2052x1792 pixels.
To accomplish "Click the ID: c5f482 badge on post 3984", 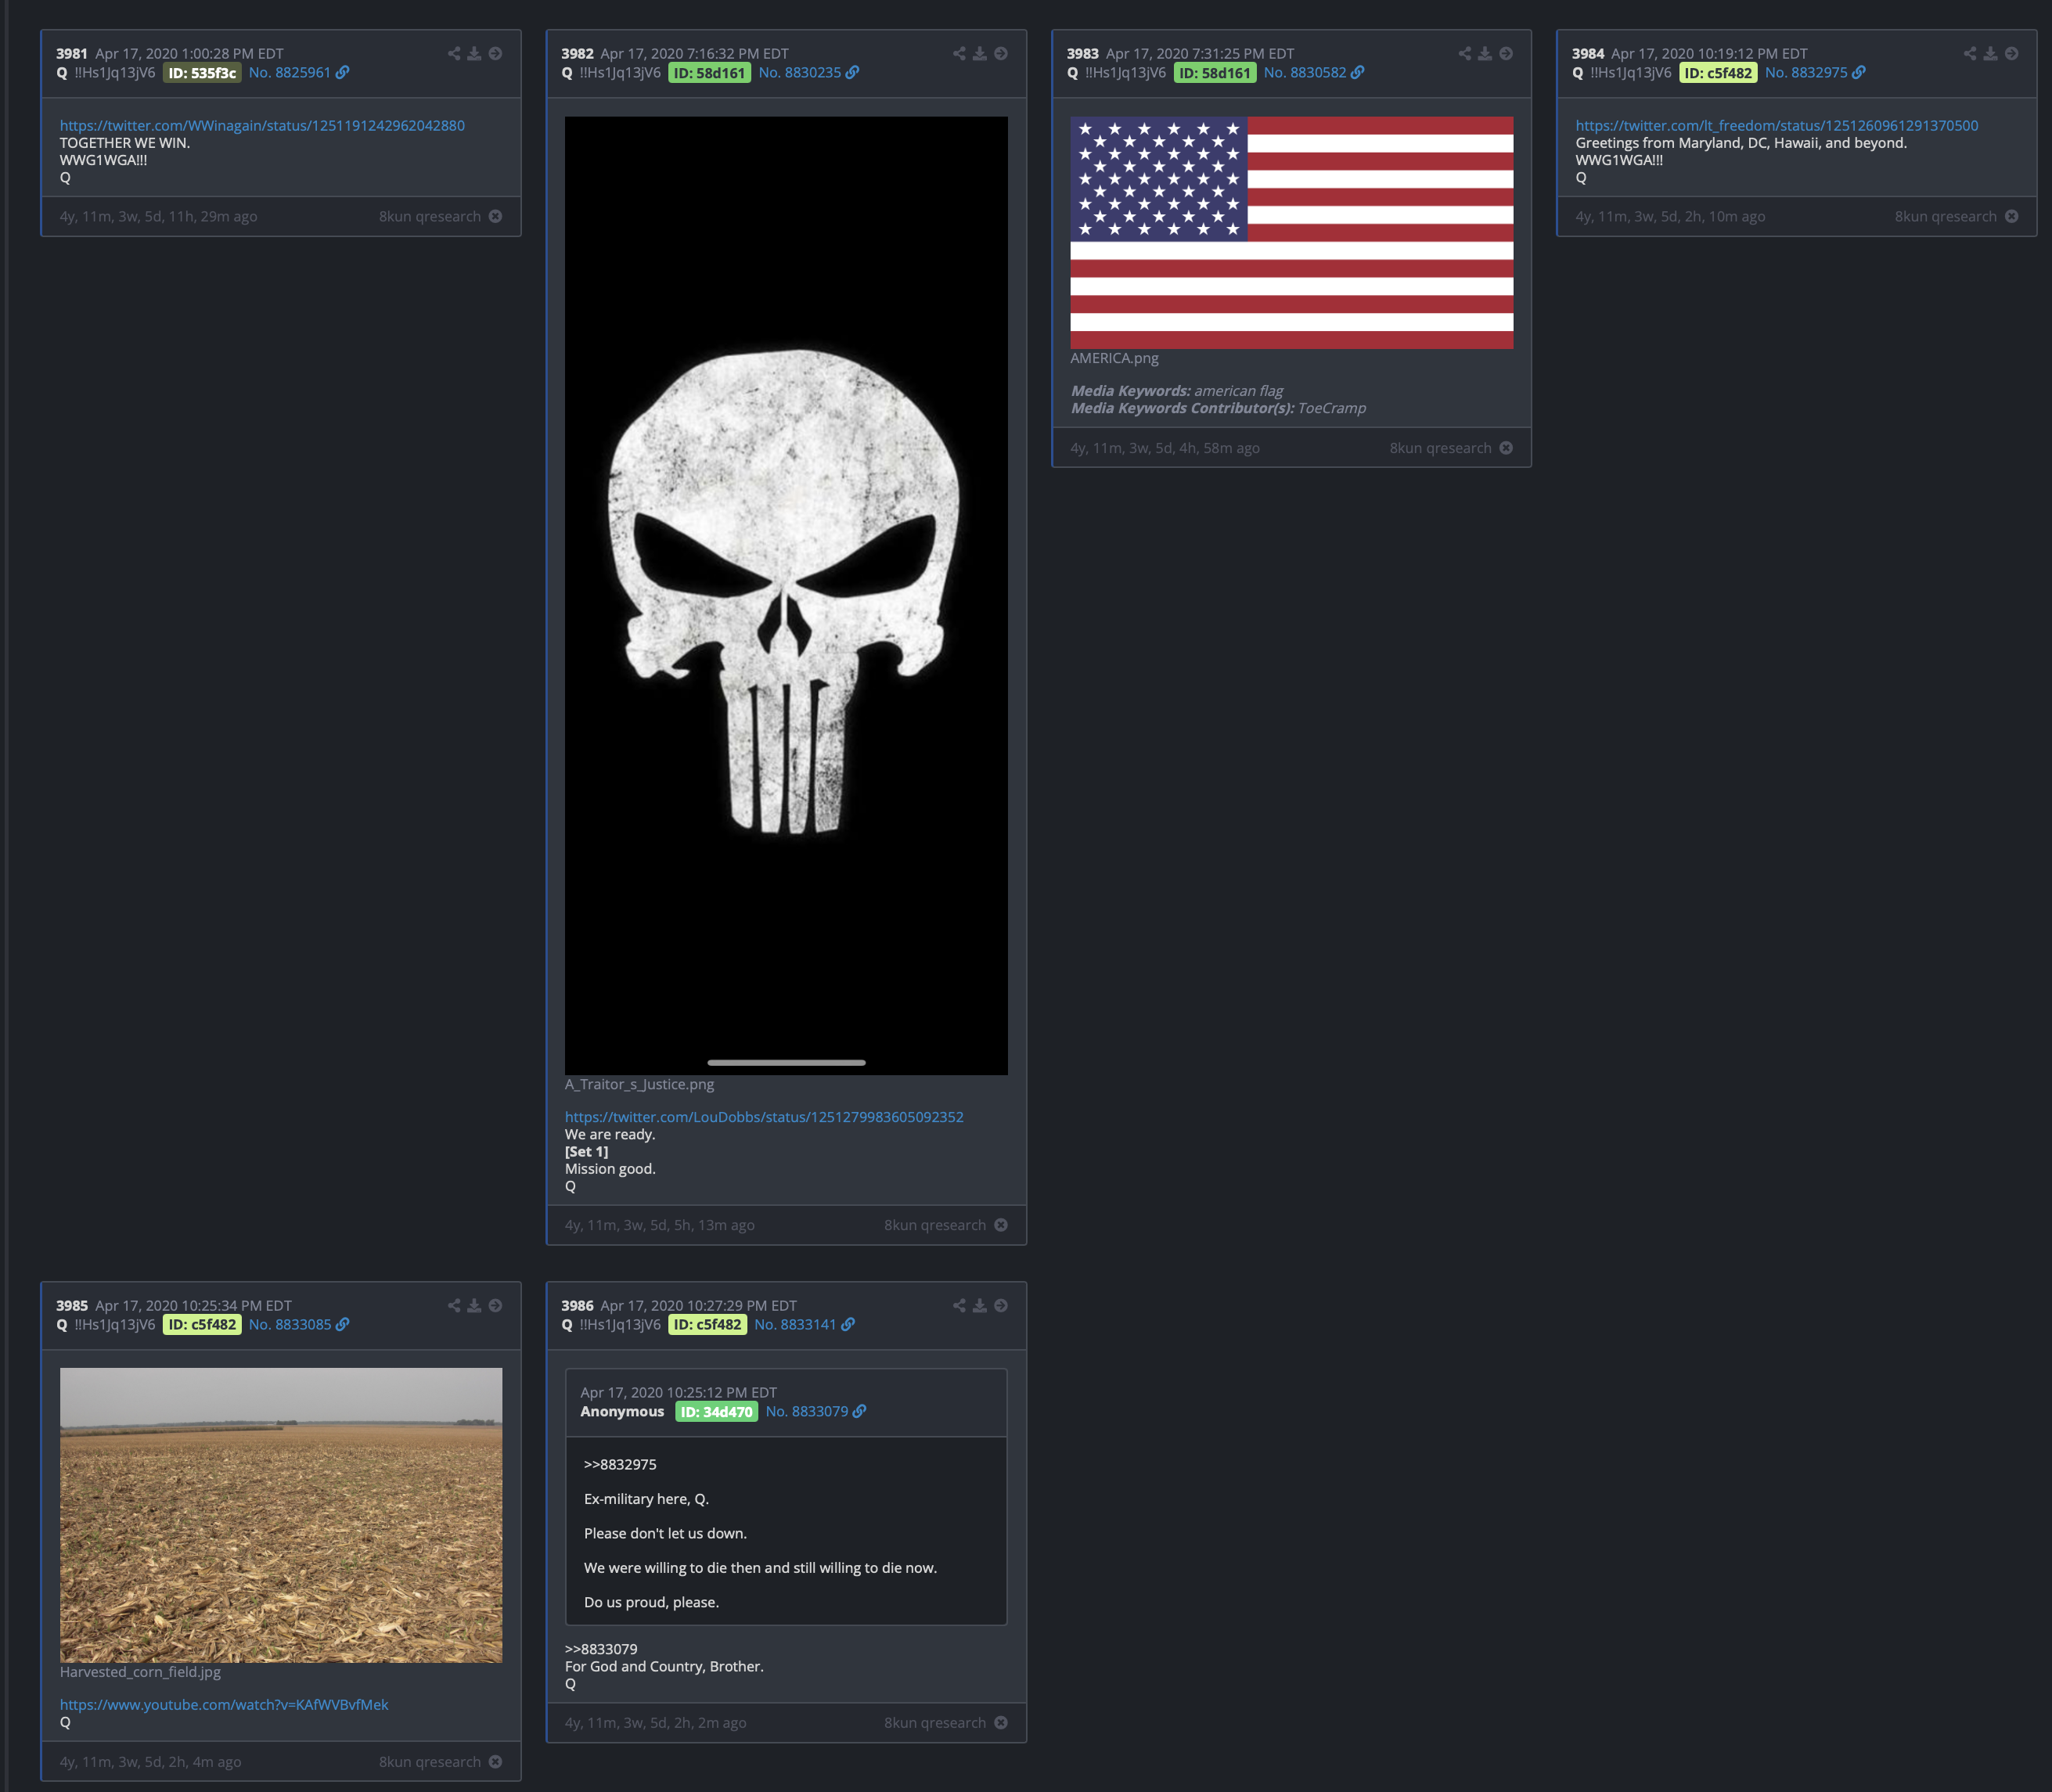I will tap(1718, 73).
